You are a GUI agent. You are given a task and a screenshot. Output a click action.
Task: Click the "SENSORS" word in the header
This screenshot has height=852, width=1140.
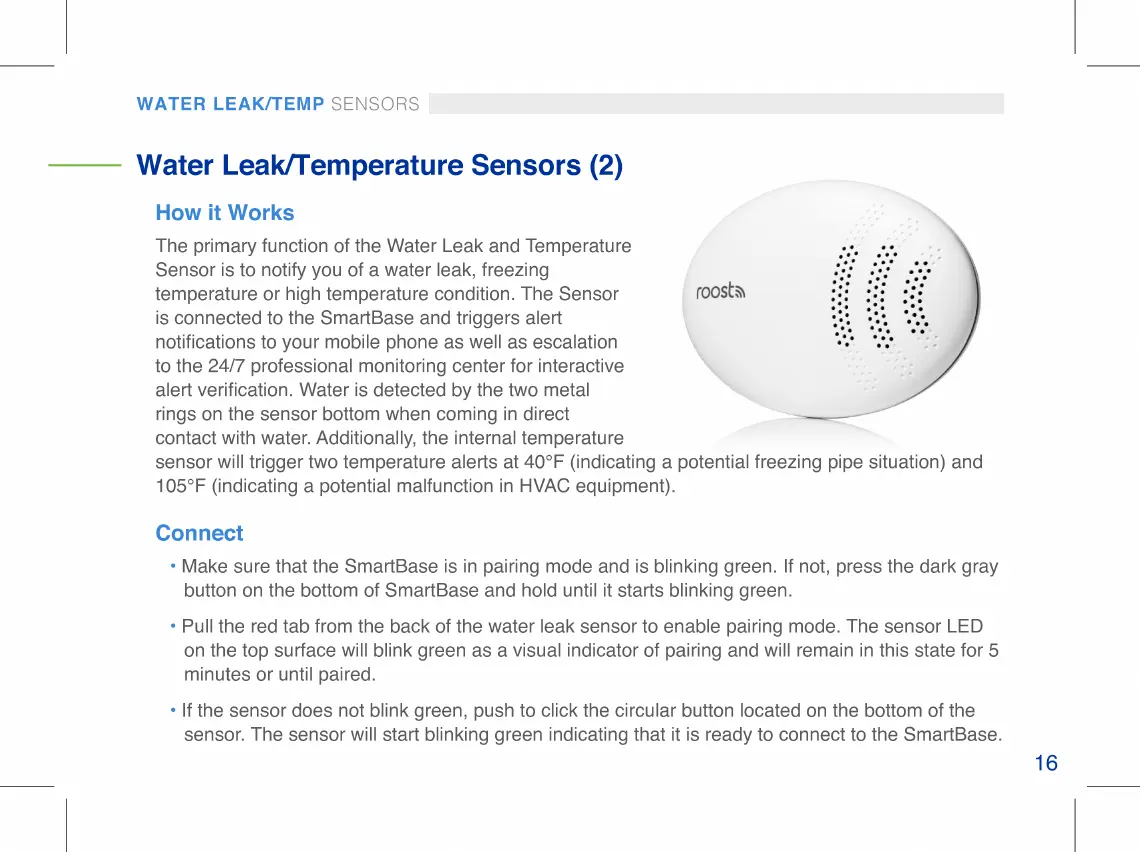[x=375, y=104]
